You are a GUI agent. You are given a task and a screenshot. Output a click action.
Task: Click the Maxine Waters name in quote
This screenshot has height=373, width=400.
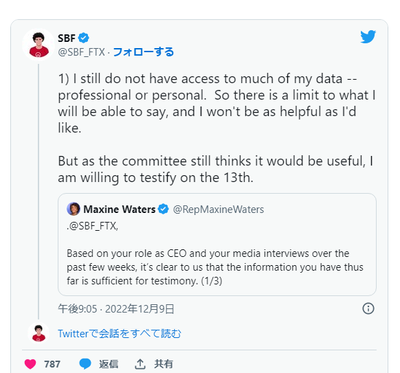119,209
